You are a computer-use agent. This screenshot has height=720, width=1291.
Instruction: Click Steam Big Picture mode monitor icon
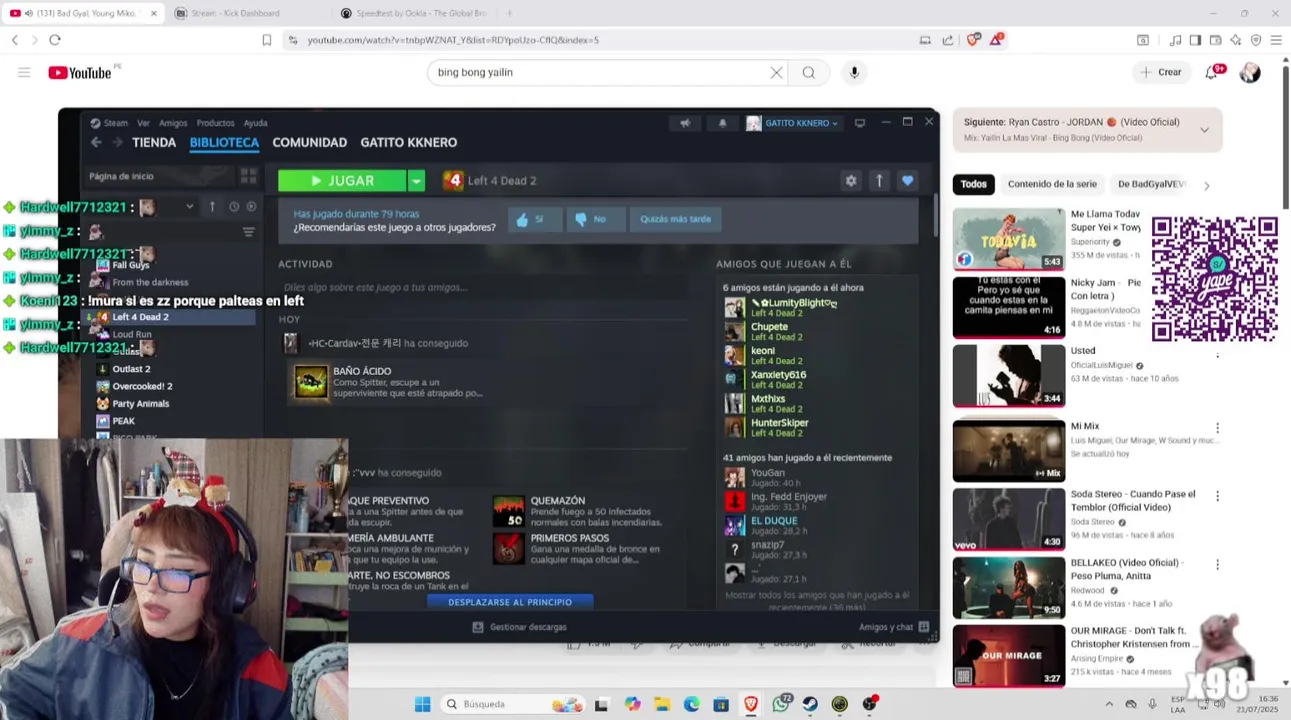(x=860, y=123)
